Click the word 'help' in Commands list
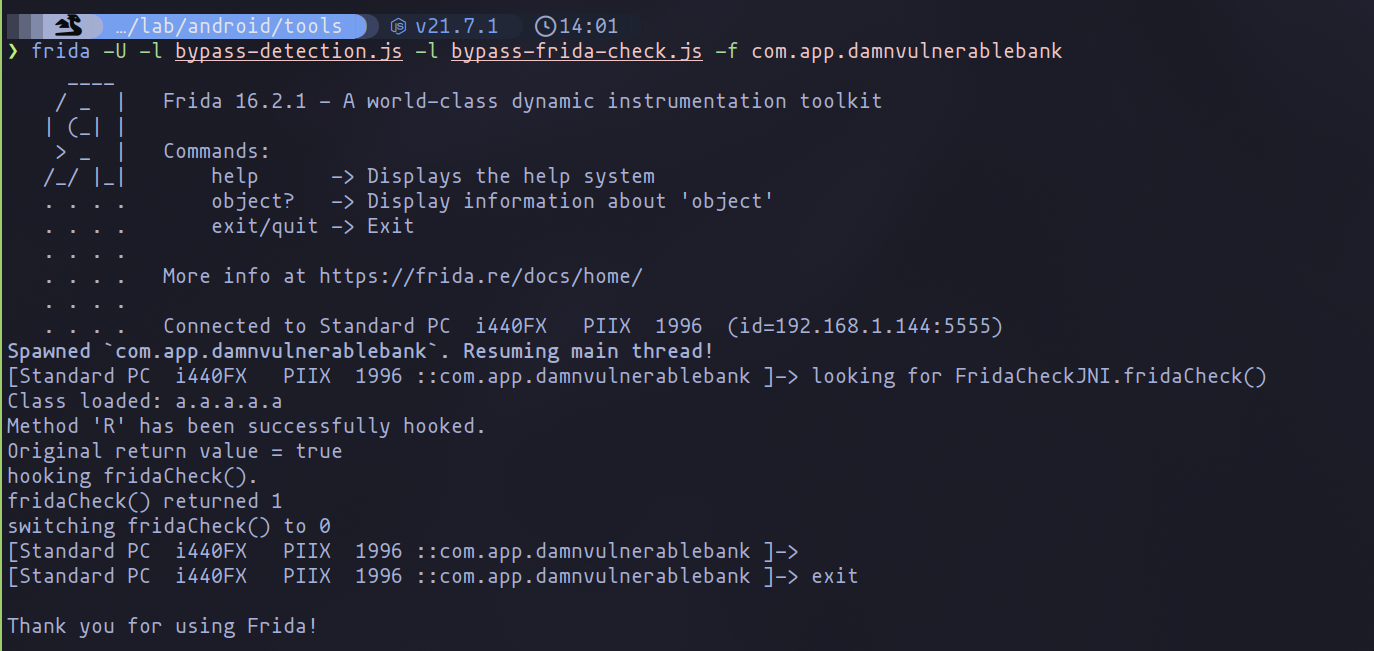1374x651 pixels. pos(235,176)
